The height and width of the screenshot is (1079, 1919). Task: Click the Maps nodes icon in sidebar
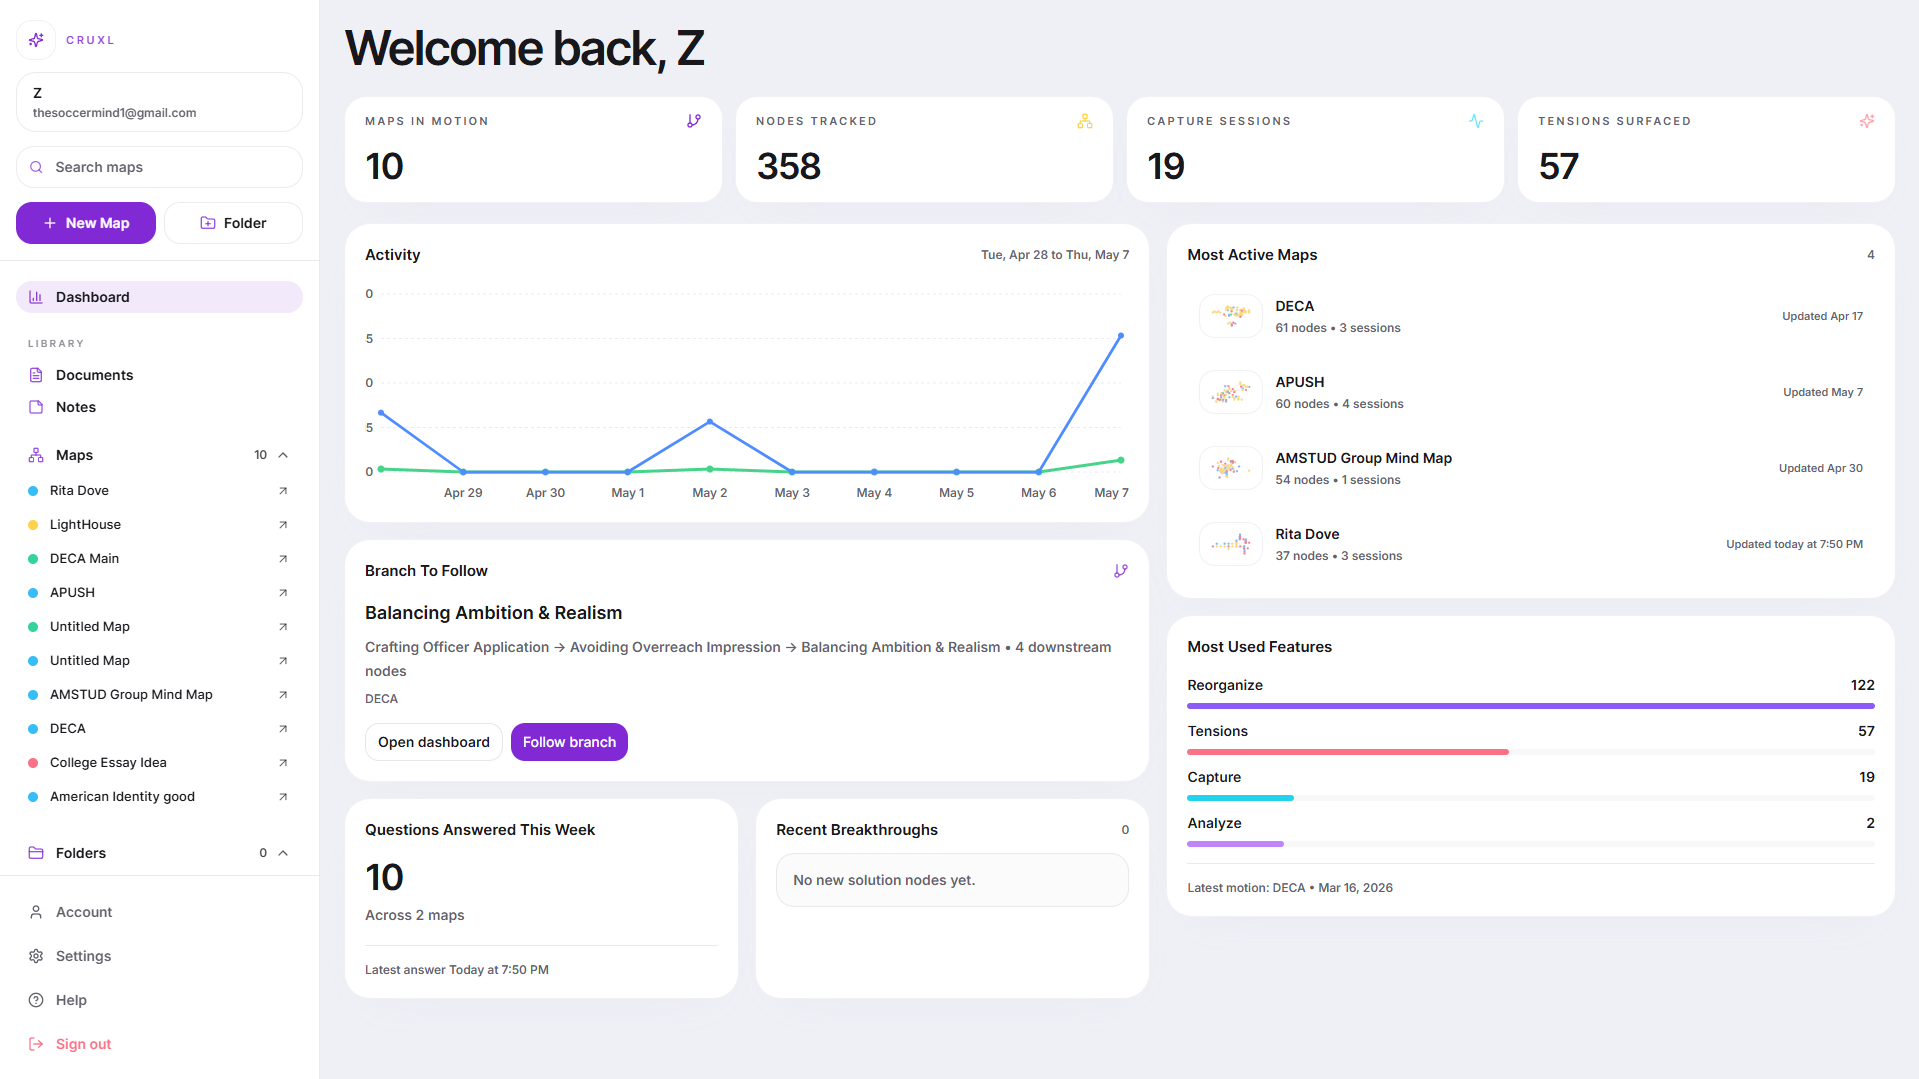[36, 455]
